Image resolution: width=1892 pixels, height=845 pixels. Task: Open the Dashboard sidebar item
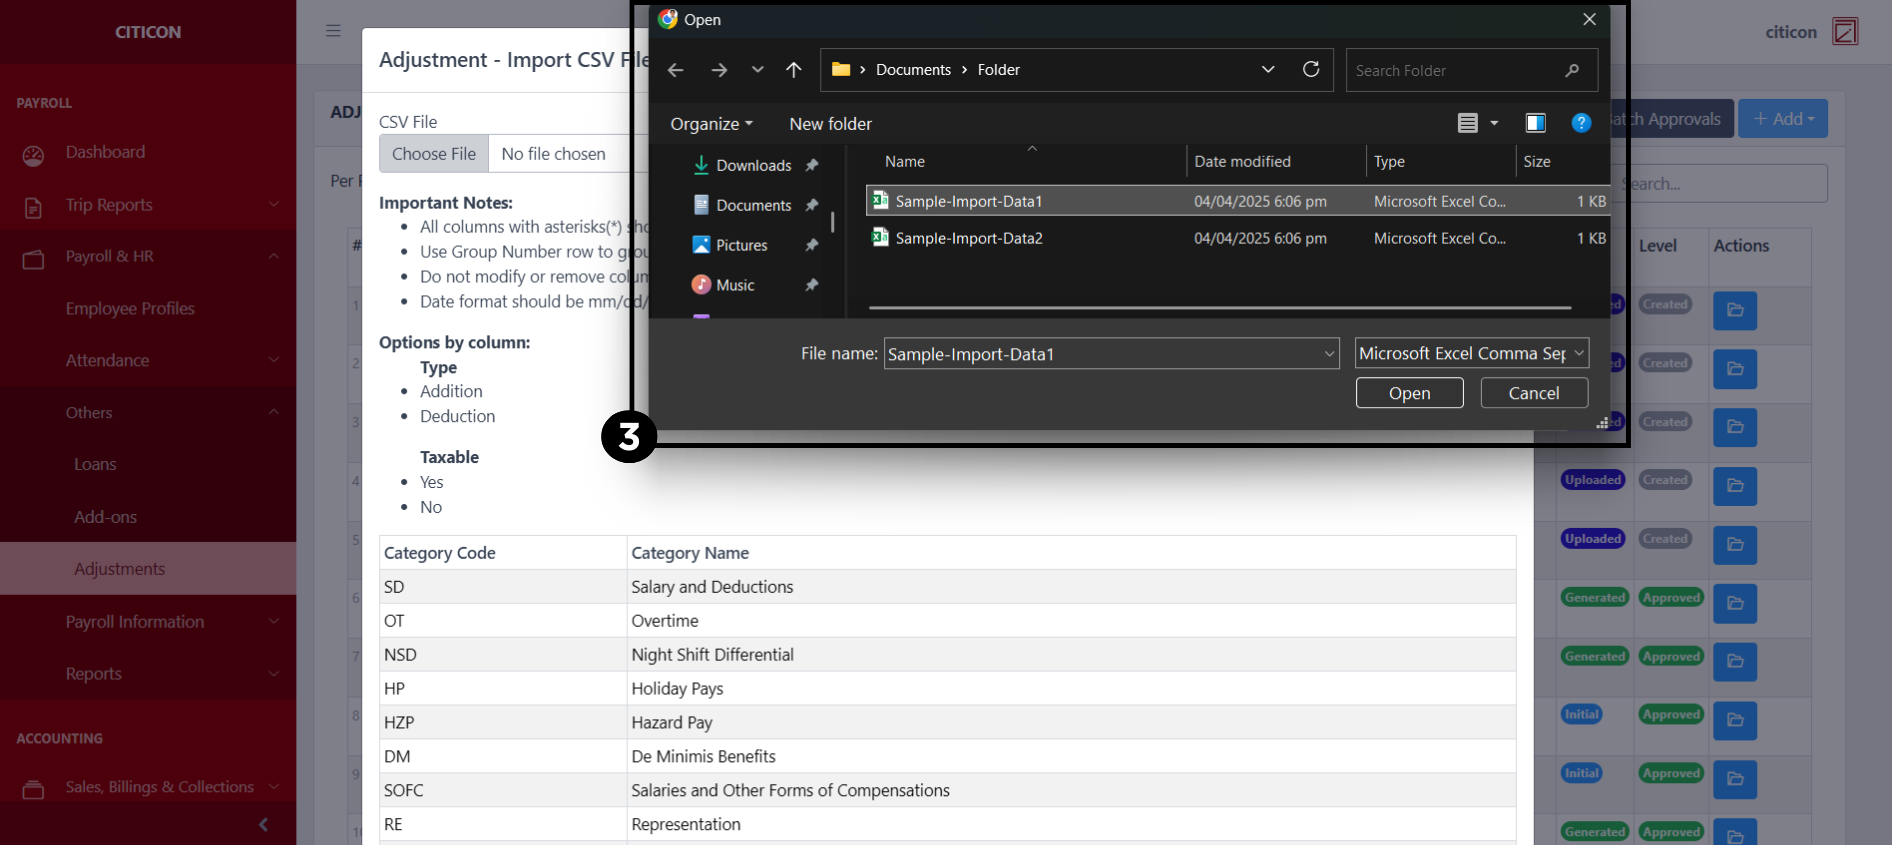point(105,152)
